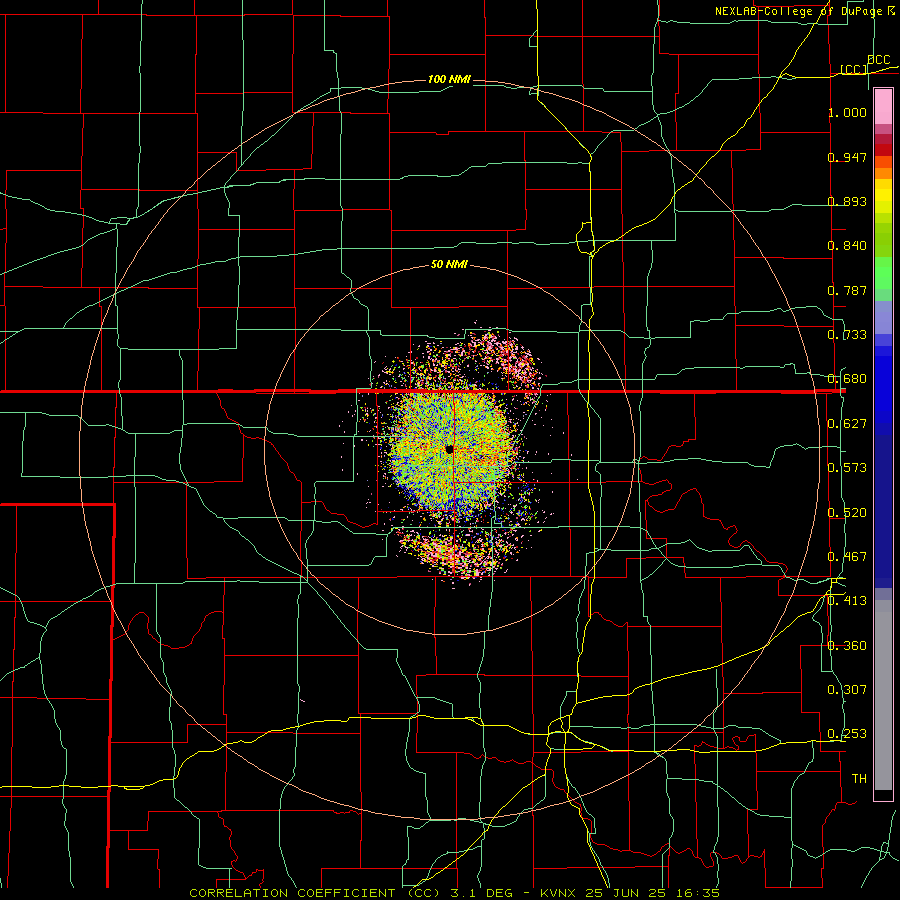Click the [CC] product label near the scale
The height and width of the screenshot is (900, 900).
tap(854, 69)
